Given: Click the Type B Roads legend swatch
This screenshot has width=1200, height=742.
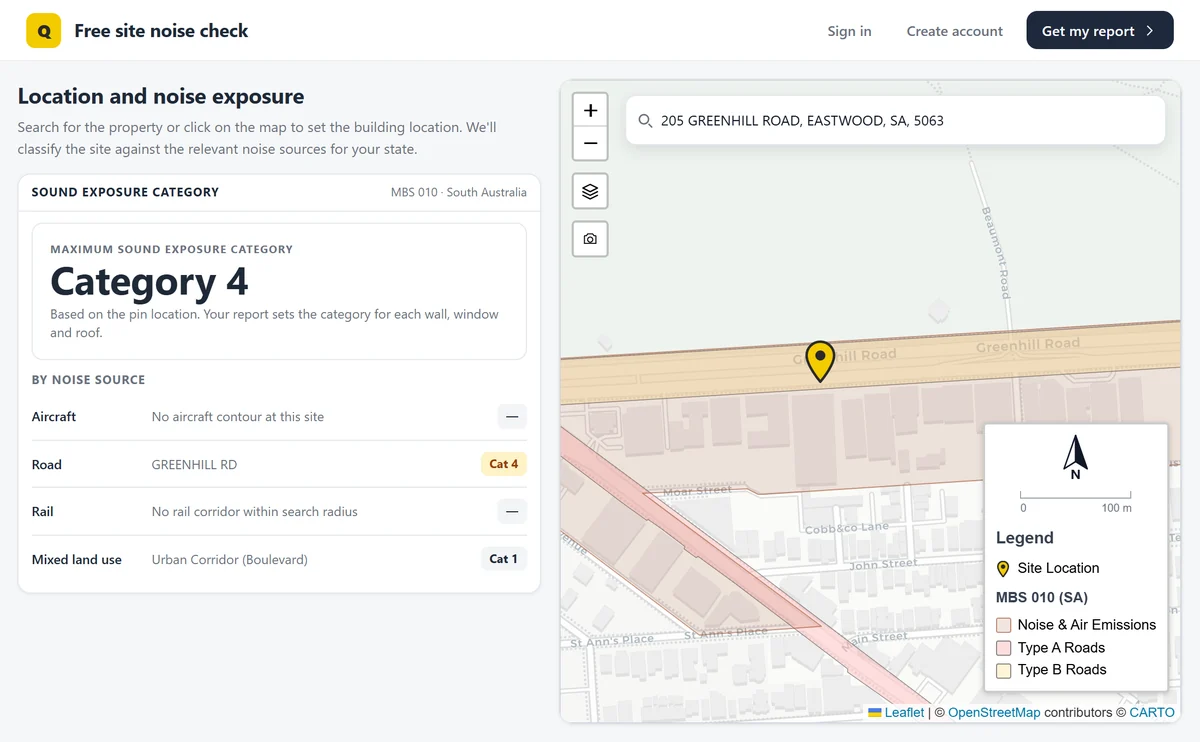Looking at the screenshot, I should coord(1003,670).
